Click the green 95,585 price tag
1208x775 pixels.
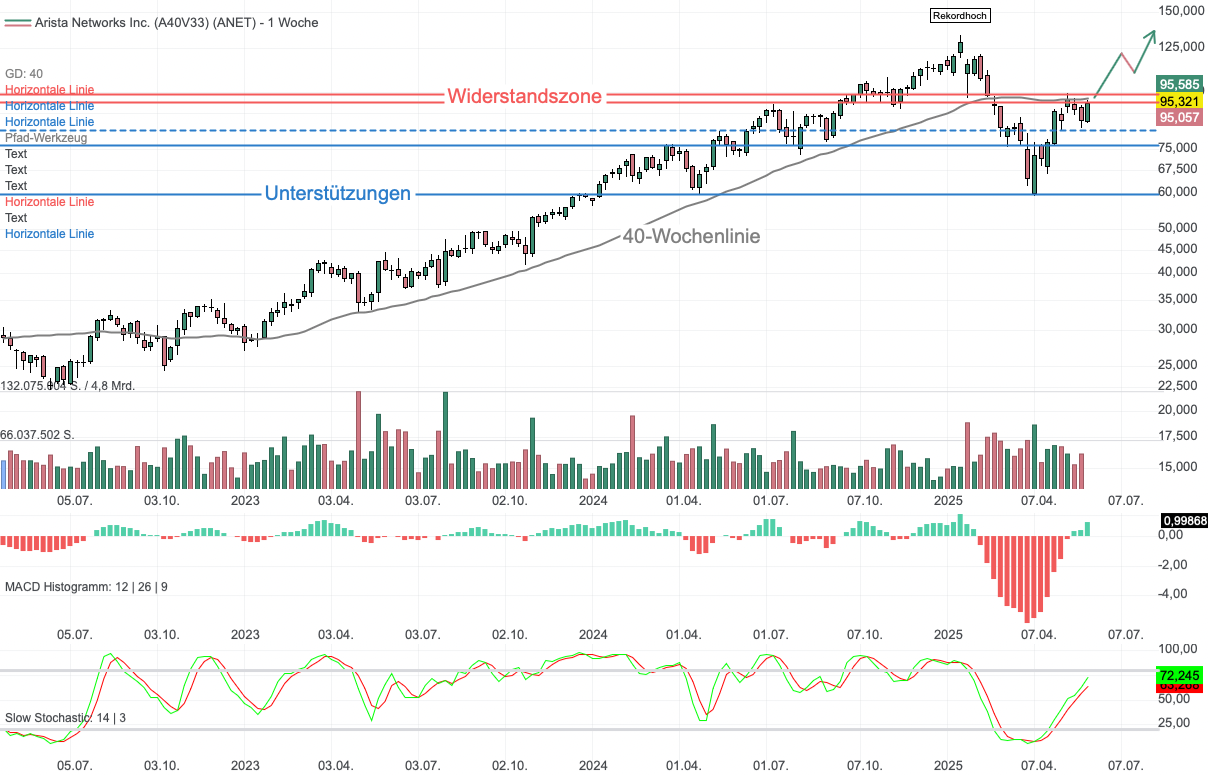[x=1178, y=84]
